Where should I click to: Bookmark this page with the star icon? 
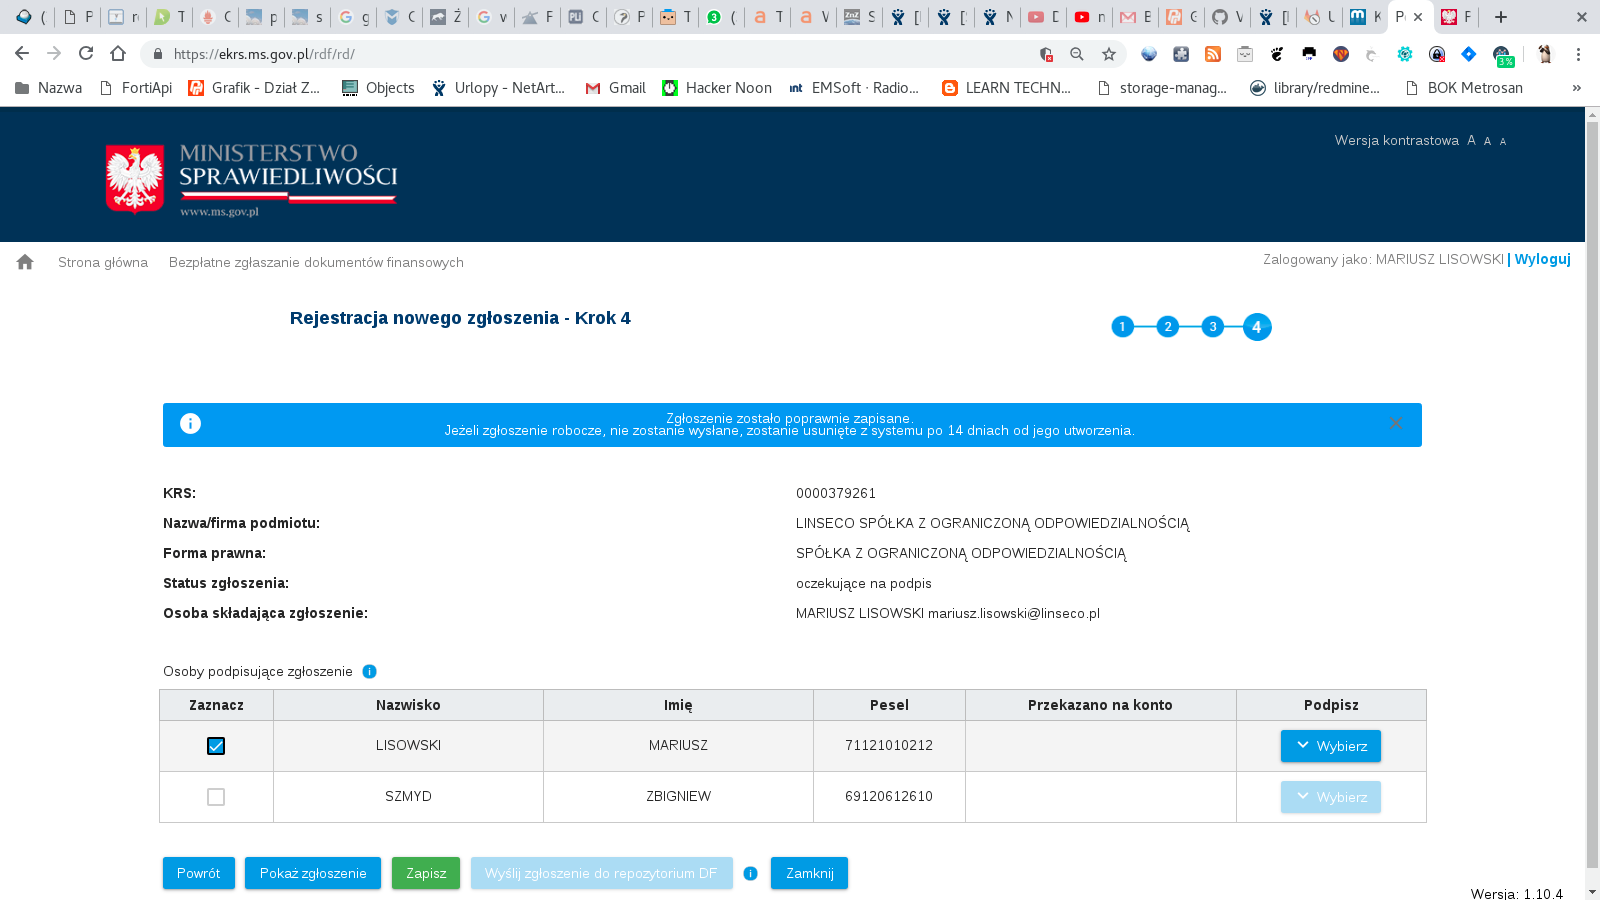point(1108,54)
